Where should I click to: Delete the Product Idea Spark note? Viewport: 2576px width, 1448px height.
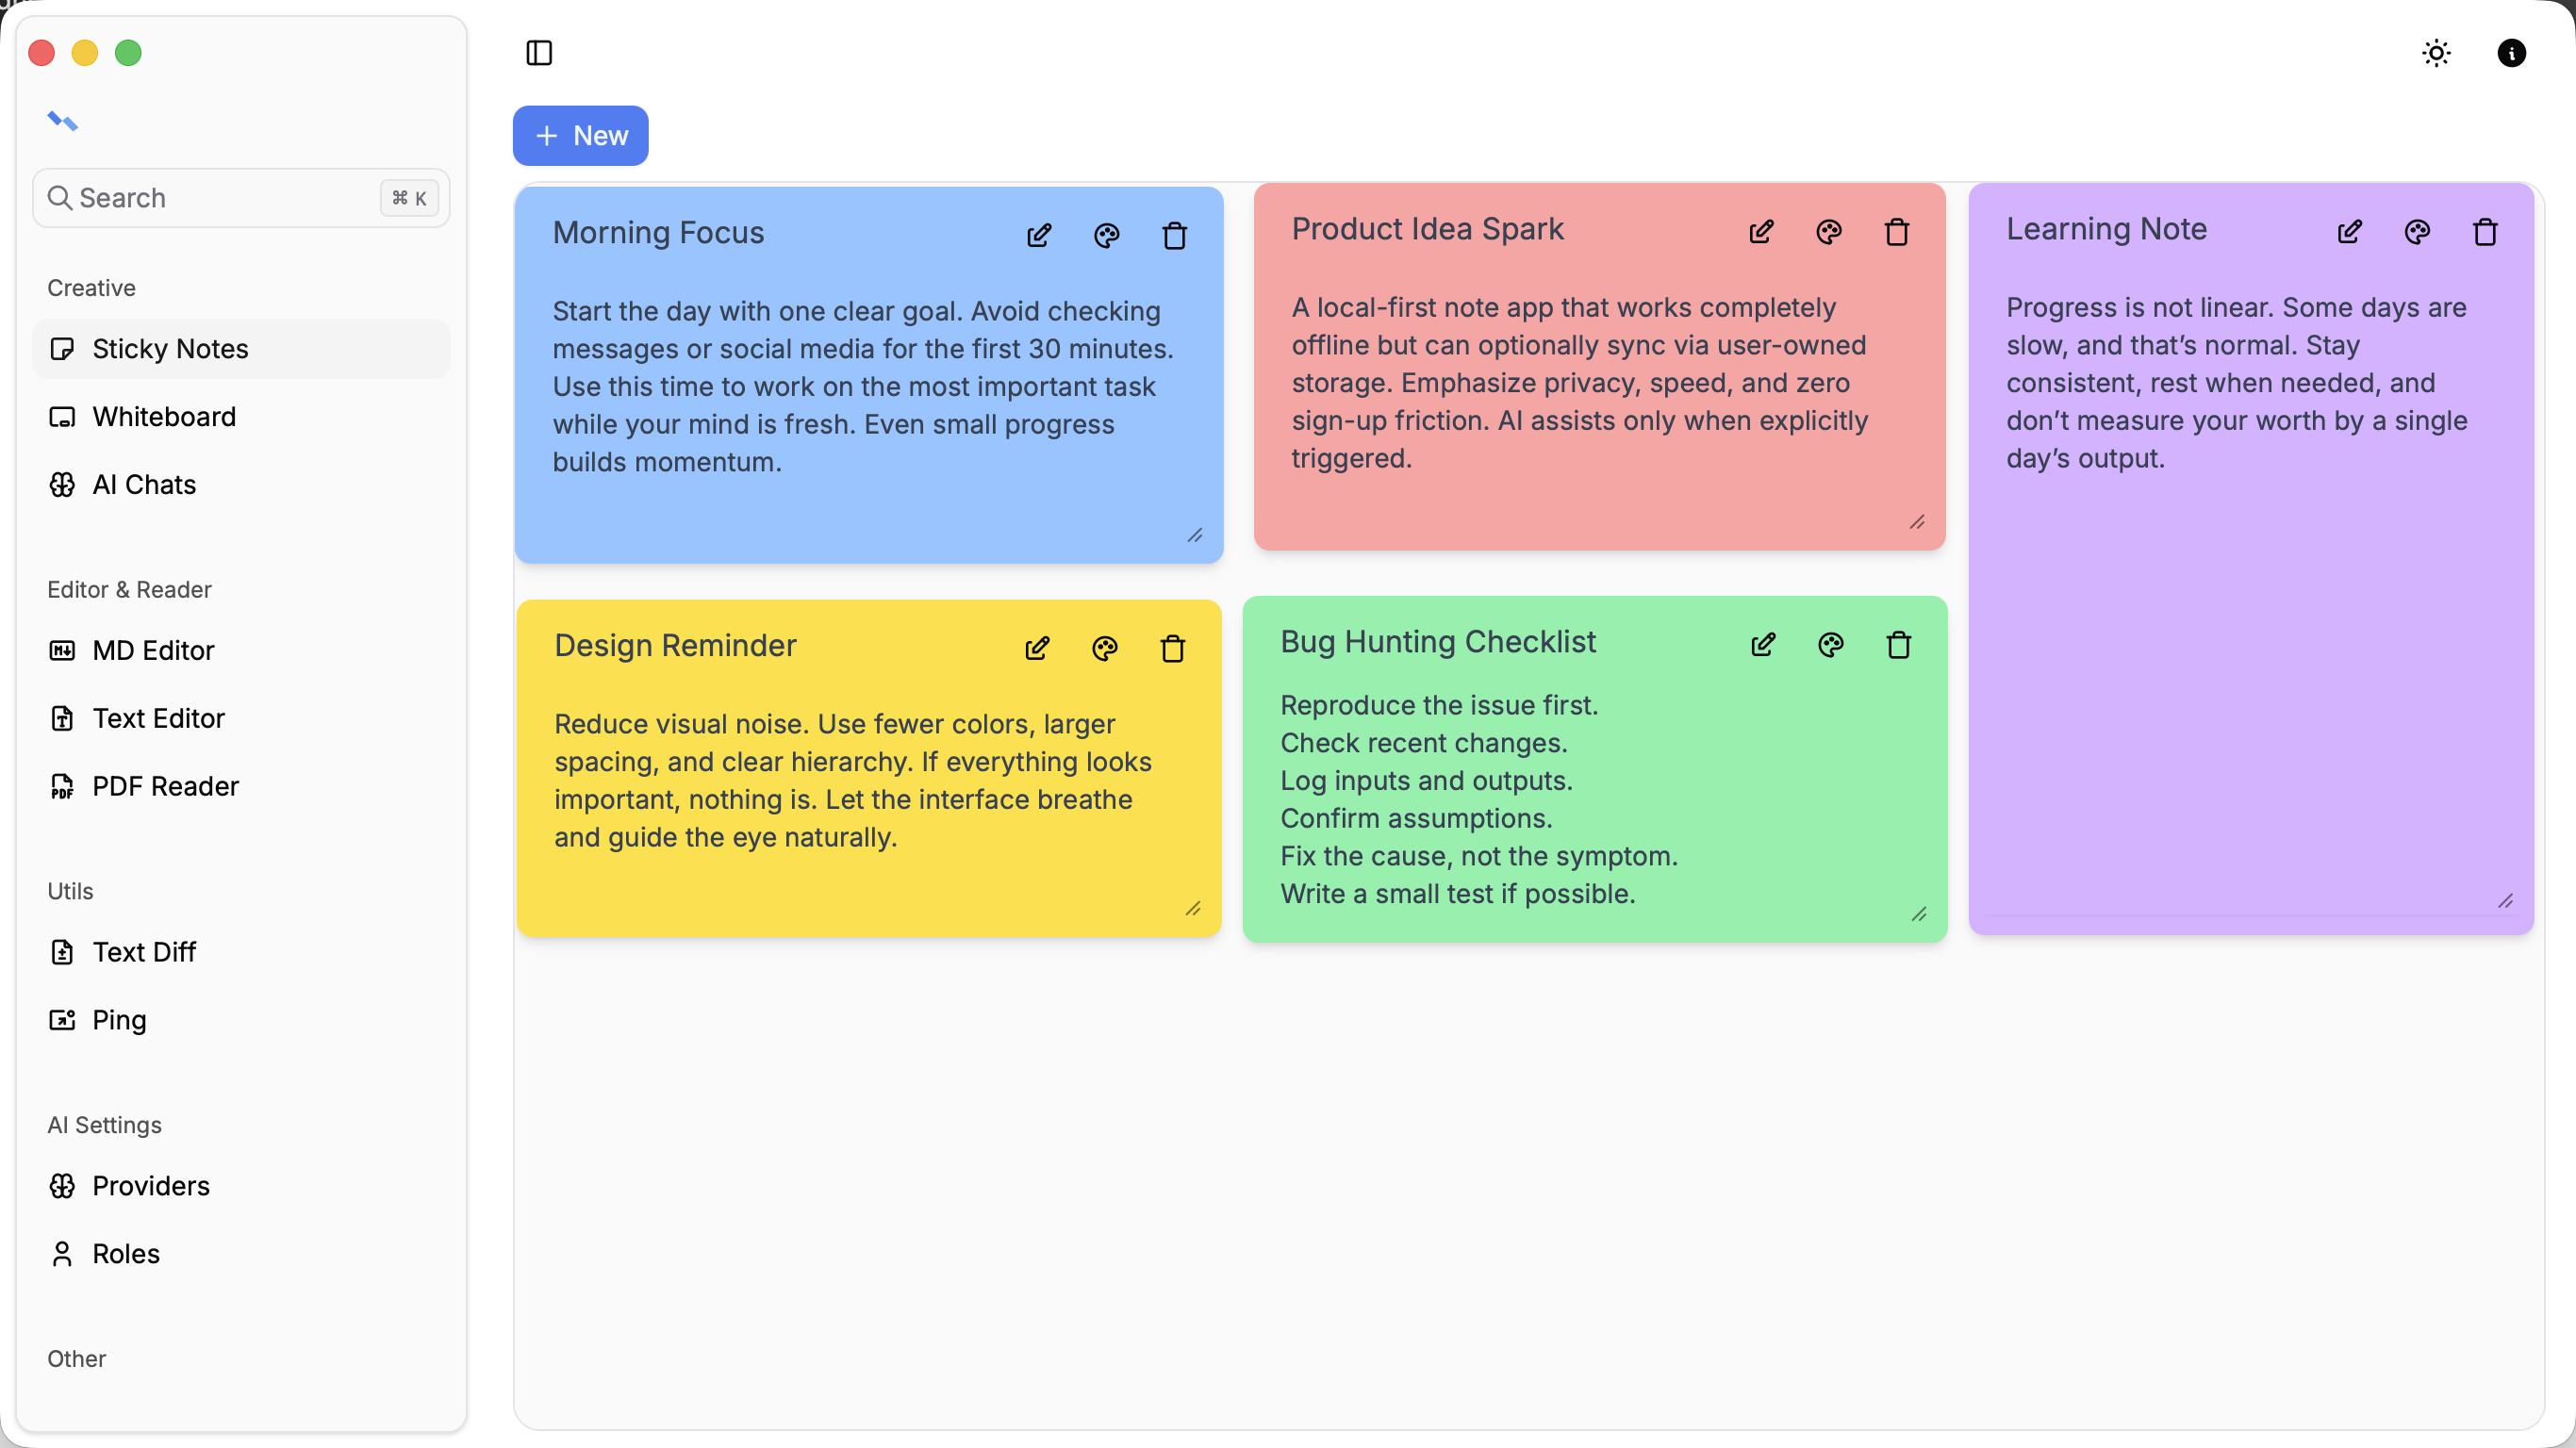[x=1896, y=233]
